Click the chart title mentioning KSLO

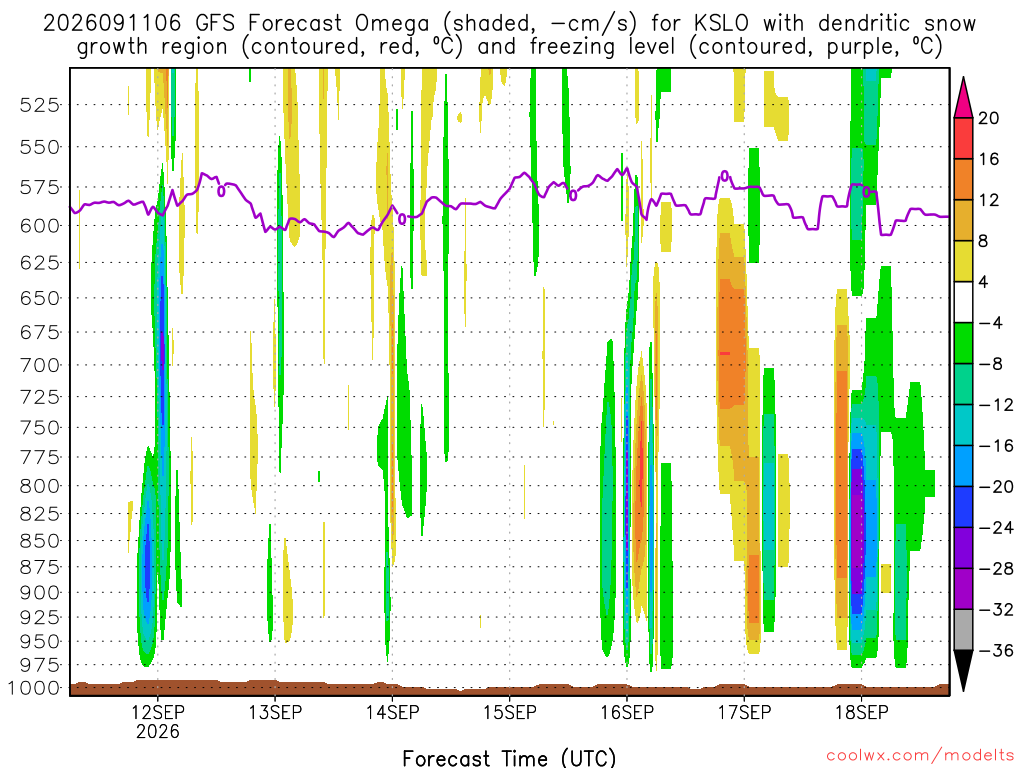(509, 35)
